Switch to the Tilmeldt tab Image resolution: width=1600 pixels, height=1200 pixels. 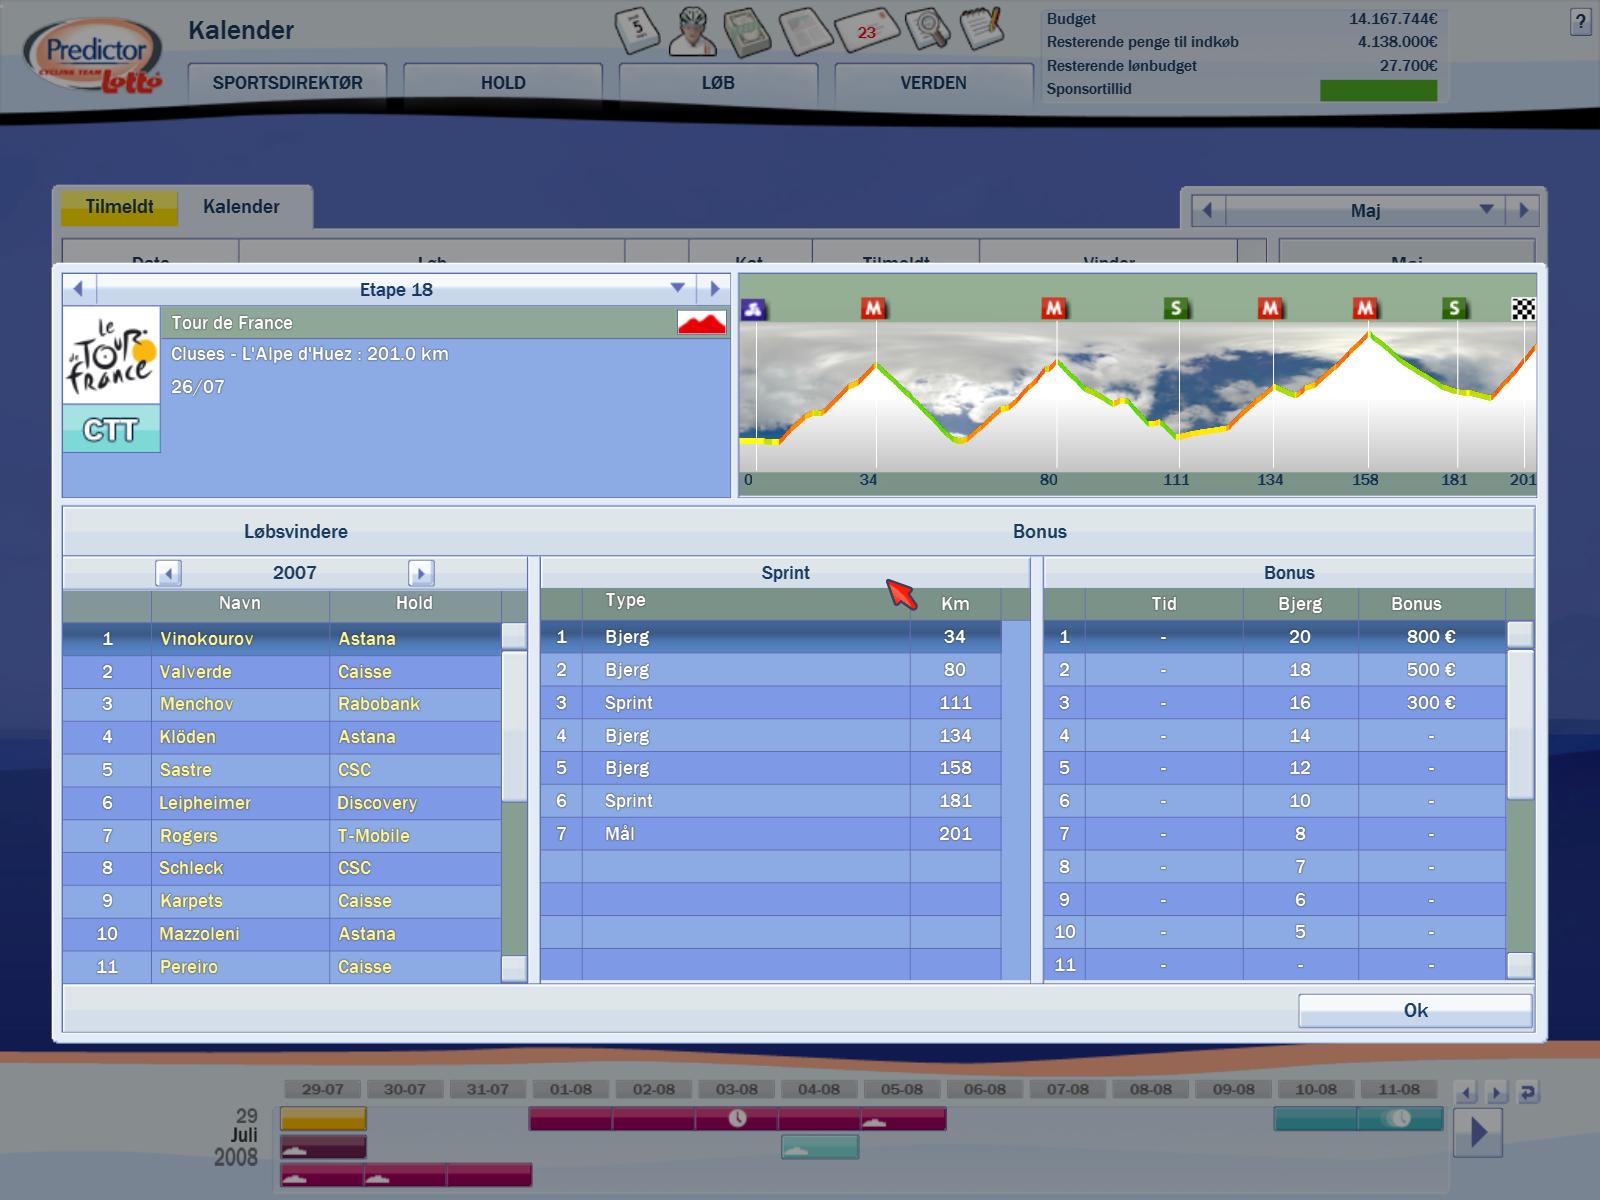coord(119,207)
